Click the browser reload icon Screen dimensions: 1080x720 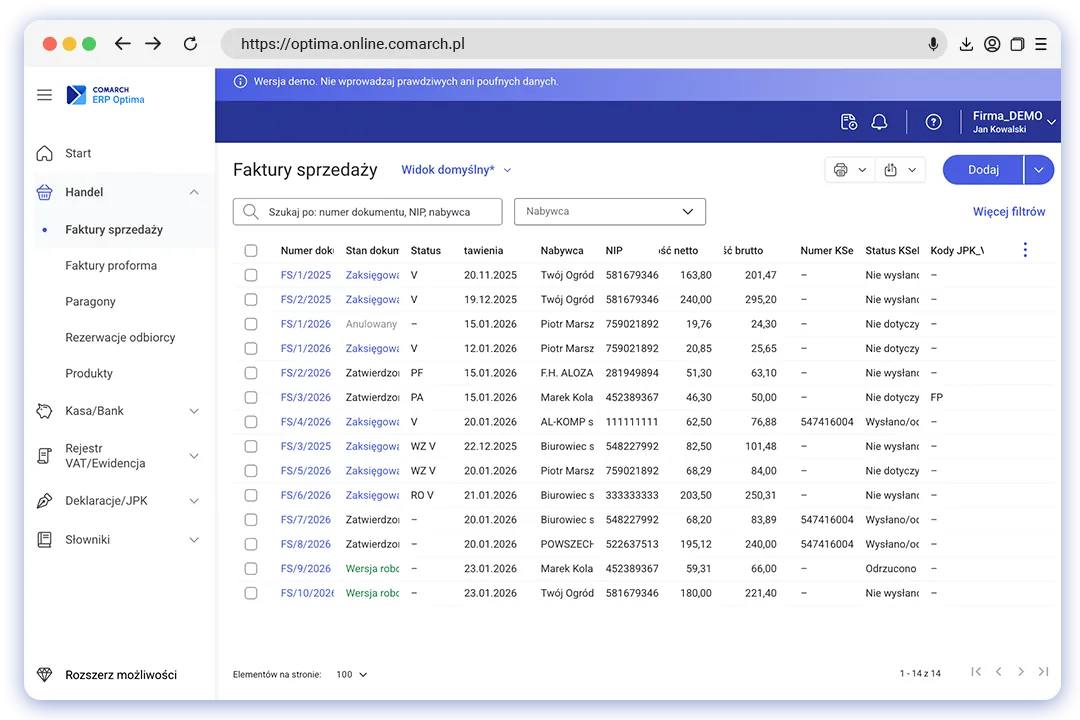tap(190, 44)
